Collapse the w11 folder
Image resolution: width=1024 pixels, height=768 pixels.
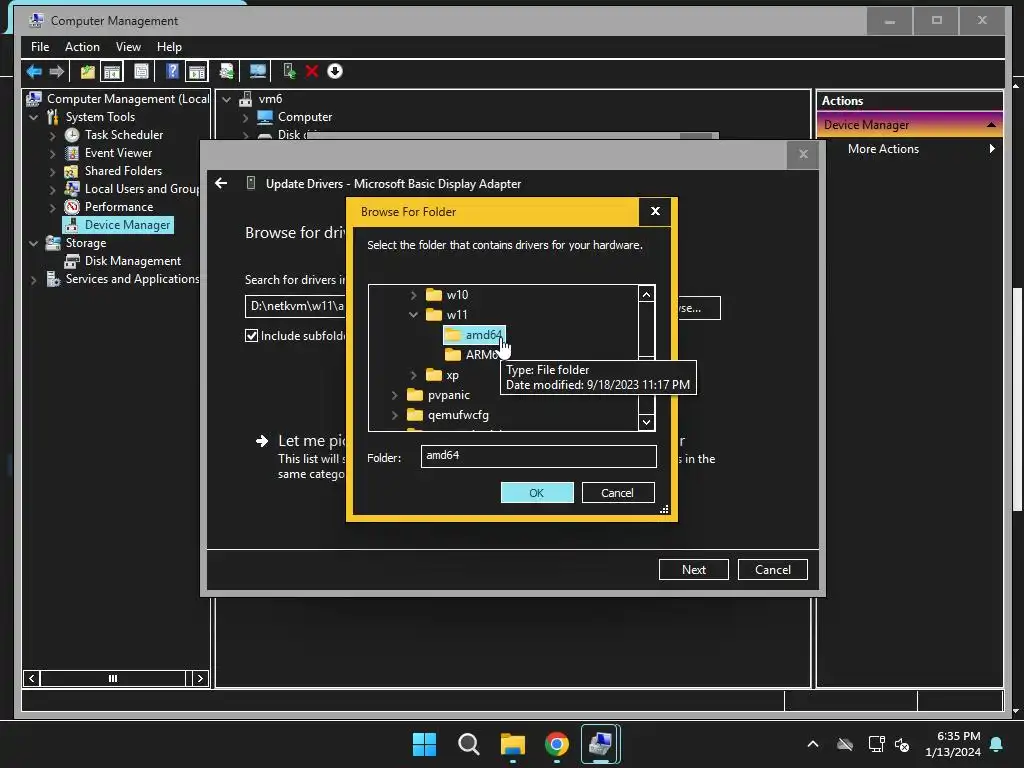(x=413, y=315)
